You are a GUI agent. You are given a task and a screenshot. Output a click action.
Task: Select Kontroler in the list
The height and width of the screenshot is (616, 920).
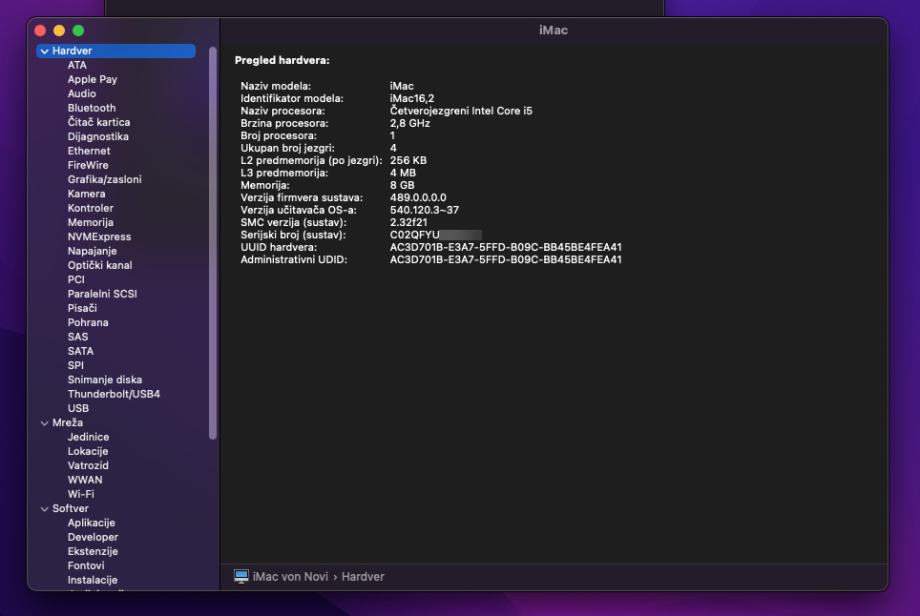click(90, 208)
